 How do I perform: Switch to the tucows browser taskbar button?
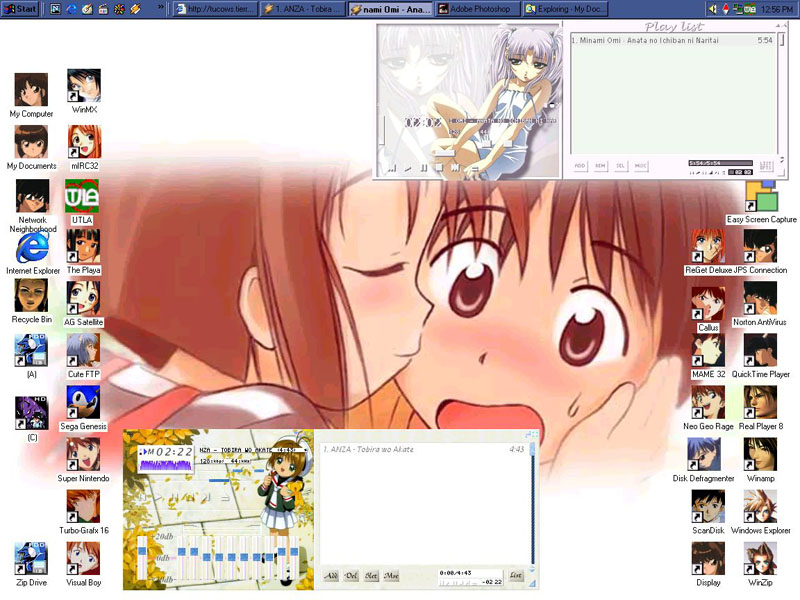(x=216, y=9)
